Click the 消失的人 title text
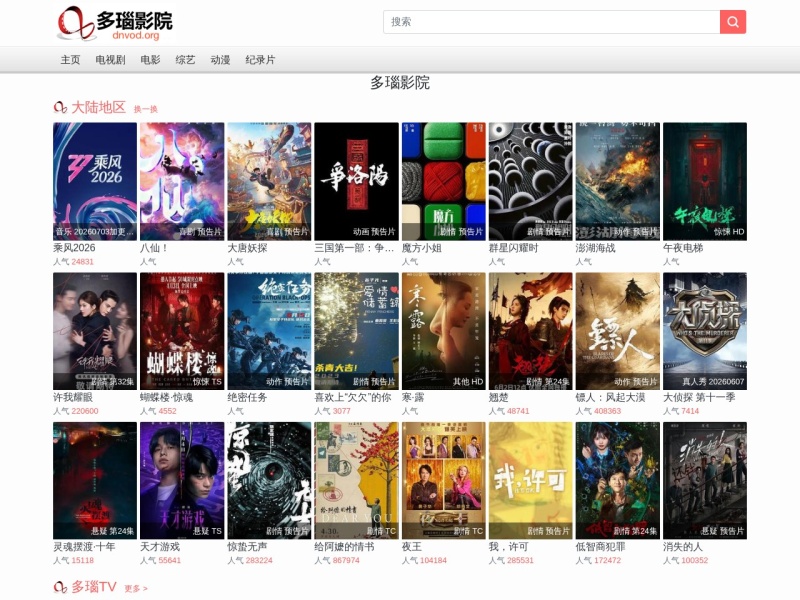This screenshot has width=800, height=600. pyautogui.click(x=683, y=547)
